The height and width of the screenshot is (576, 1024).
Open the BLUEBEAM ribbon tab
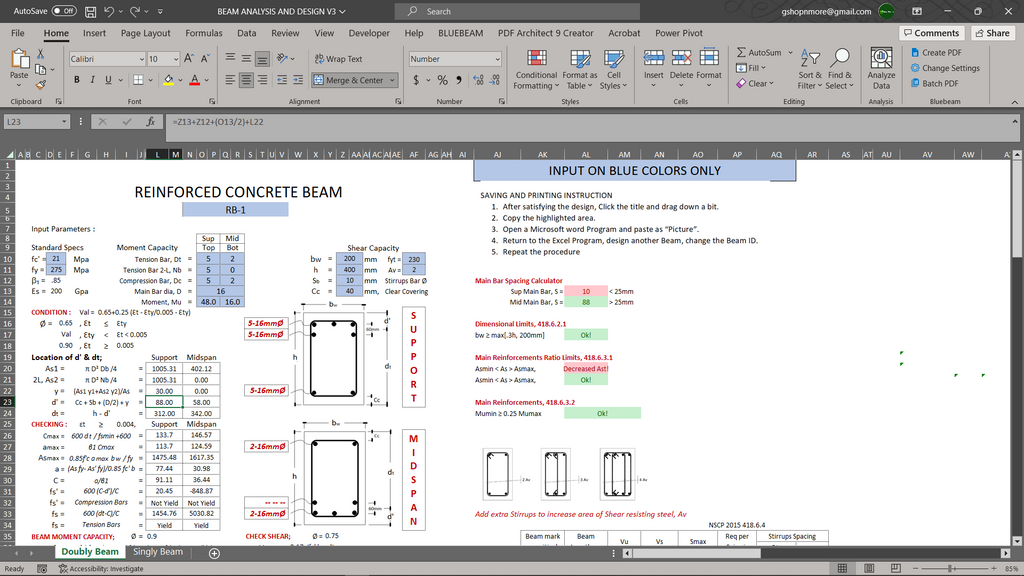[460, 33]
